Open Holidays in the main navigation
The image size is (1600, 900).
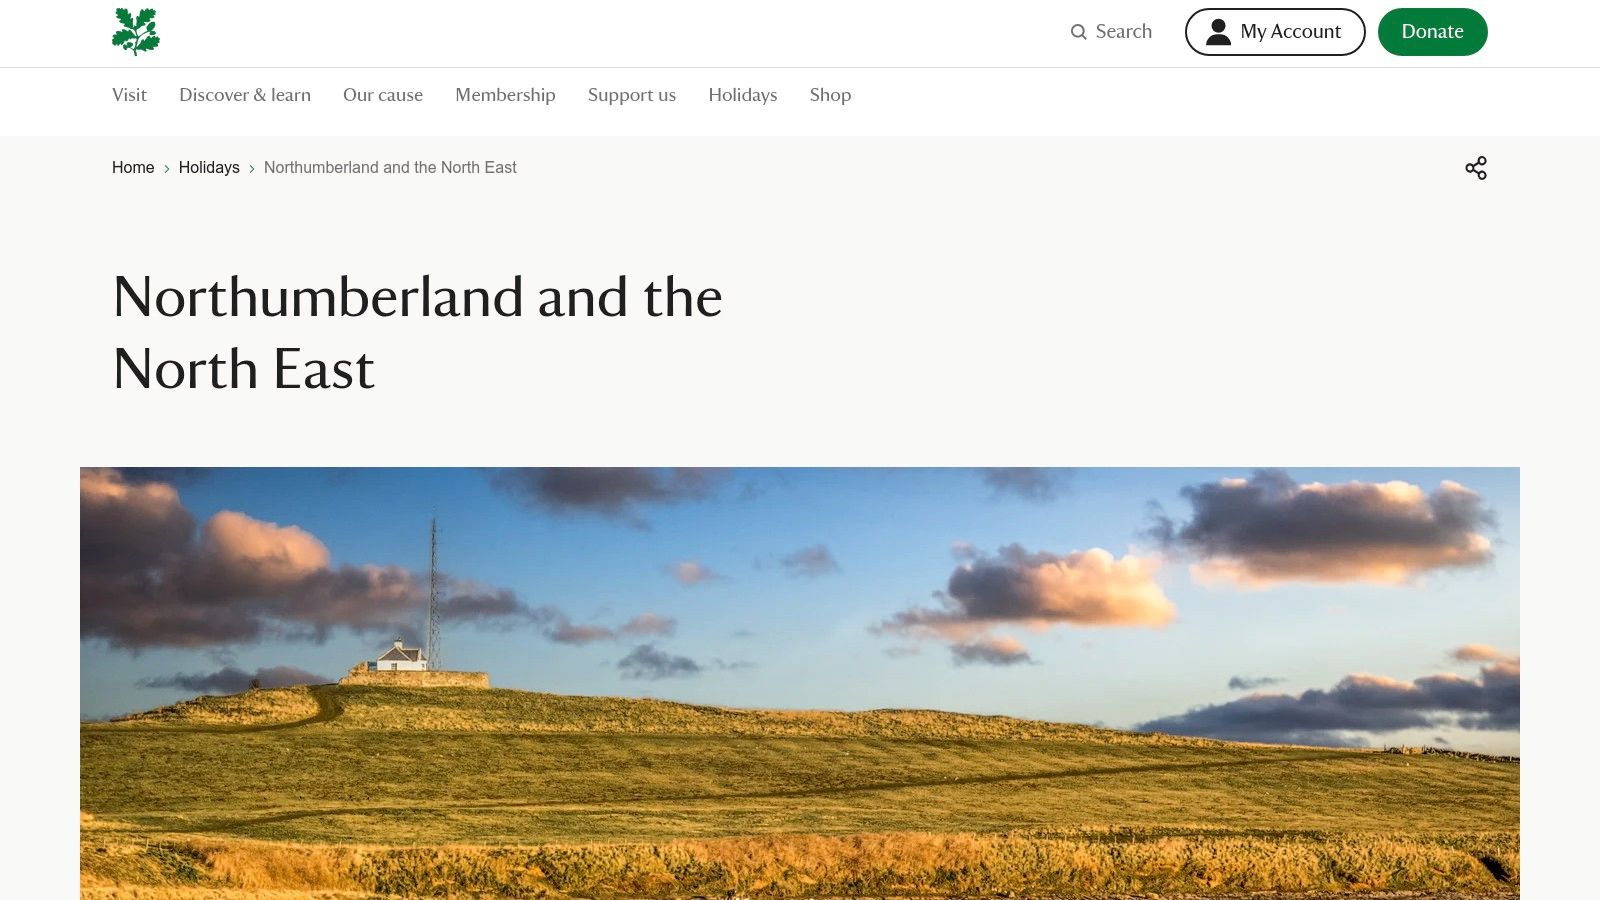(x=743, y=95)
